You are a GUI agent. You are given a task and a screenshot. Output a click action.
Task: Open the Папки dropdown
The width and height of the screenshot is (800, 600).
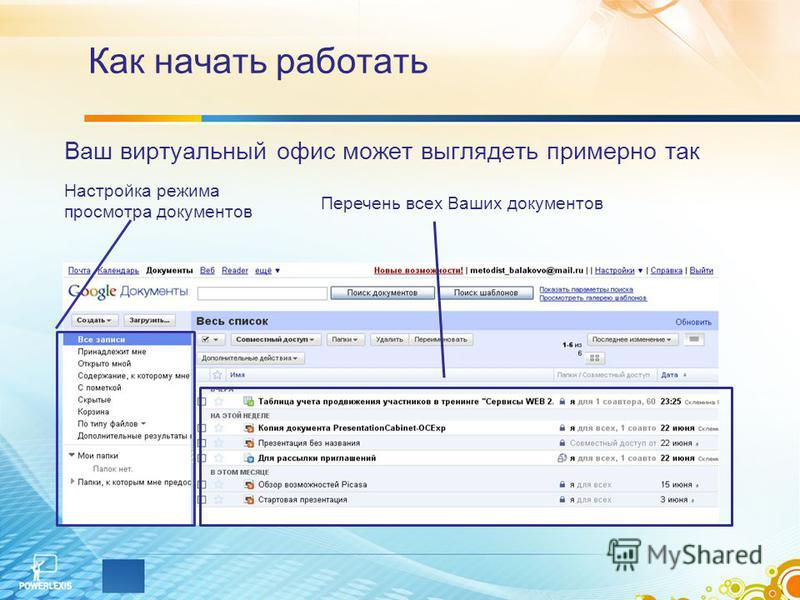(x=345, y=339)
